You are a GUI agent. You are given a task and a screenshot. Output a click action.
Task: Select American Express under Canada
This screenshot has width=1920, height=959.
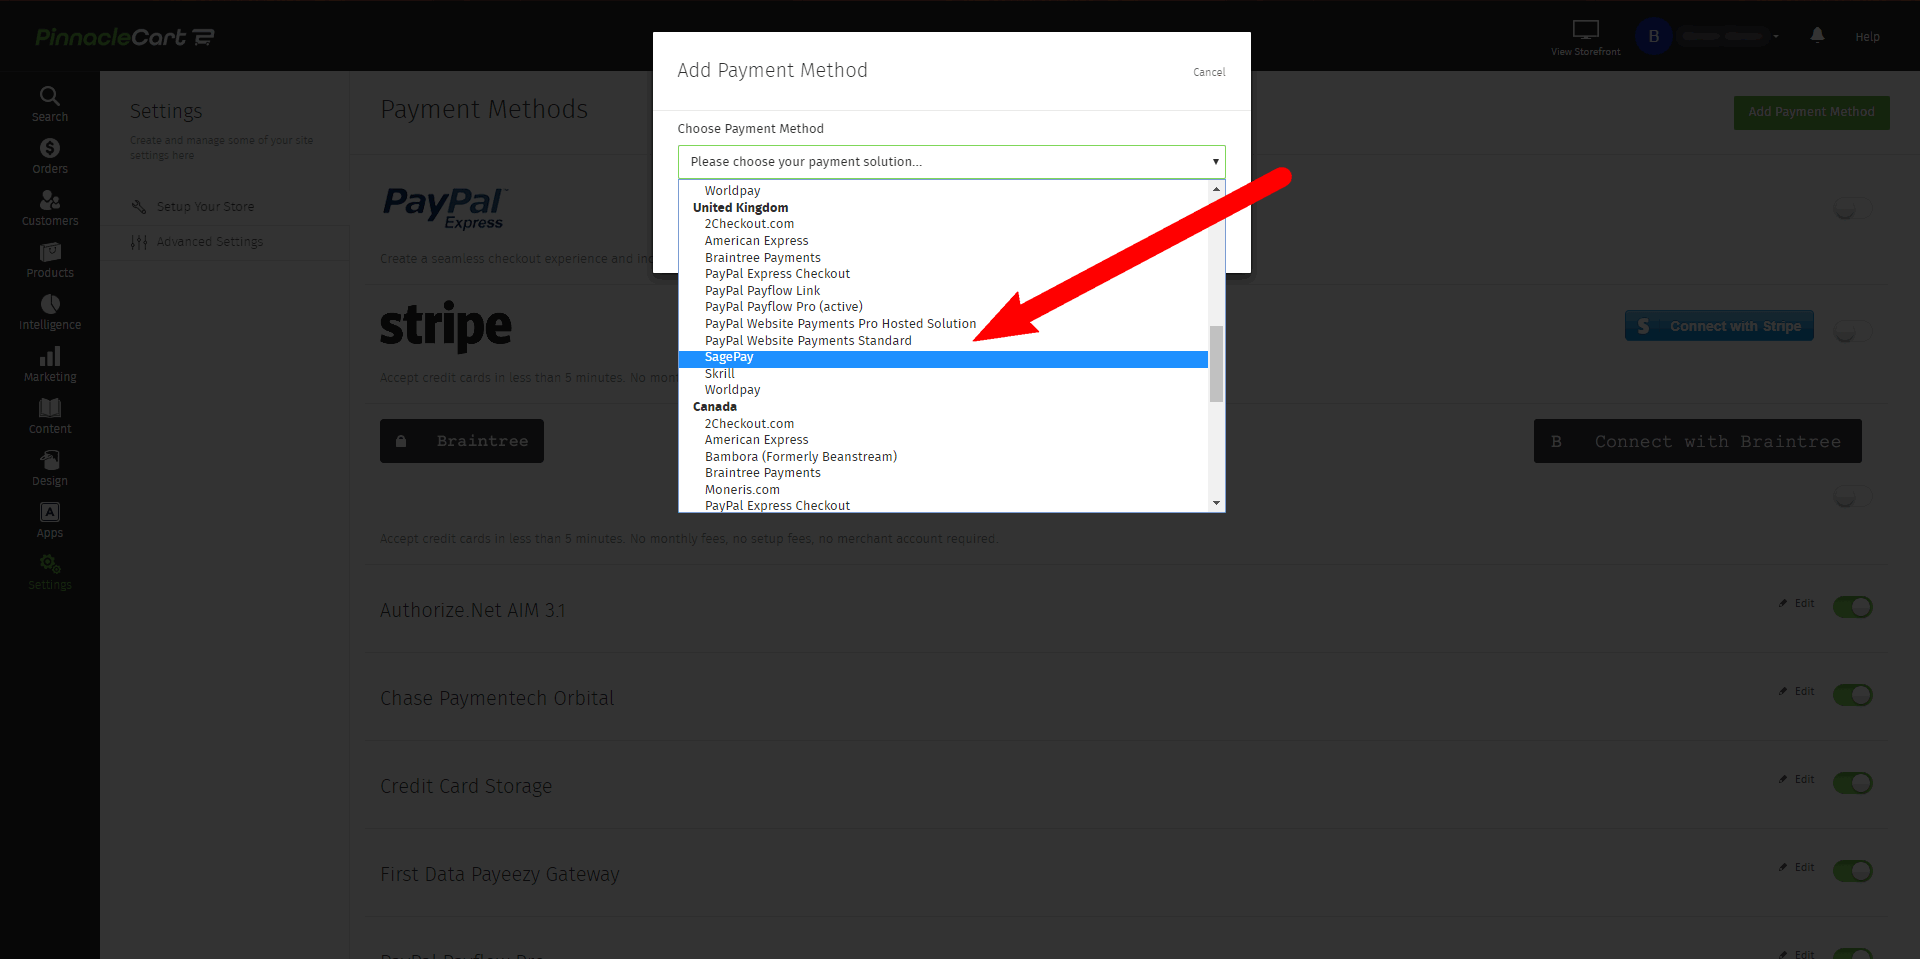click(943, 440)
